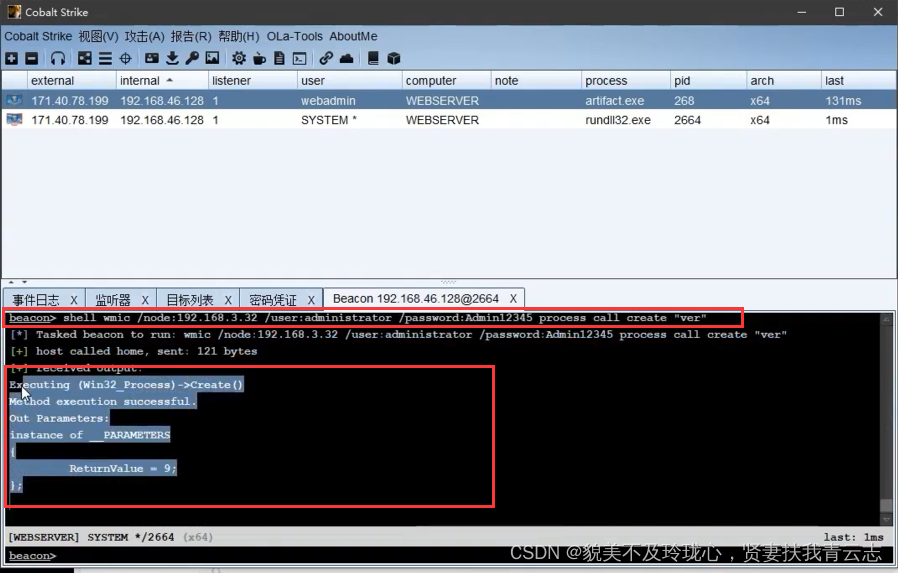Open Credentials via ID card icon
The width and height of the screenshot is (898, 573).
tap(152, 58)
